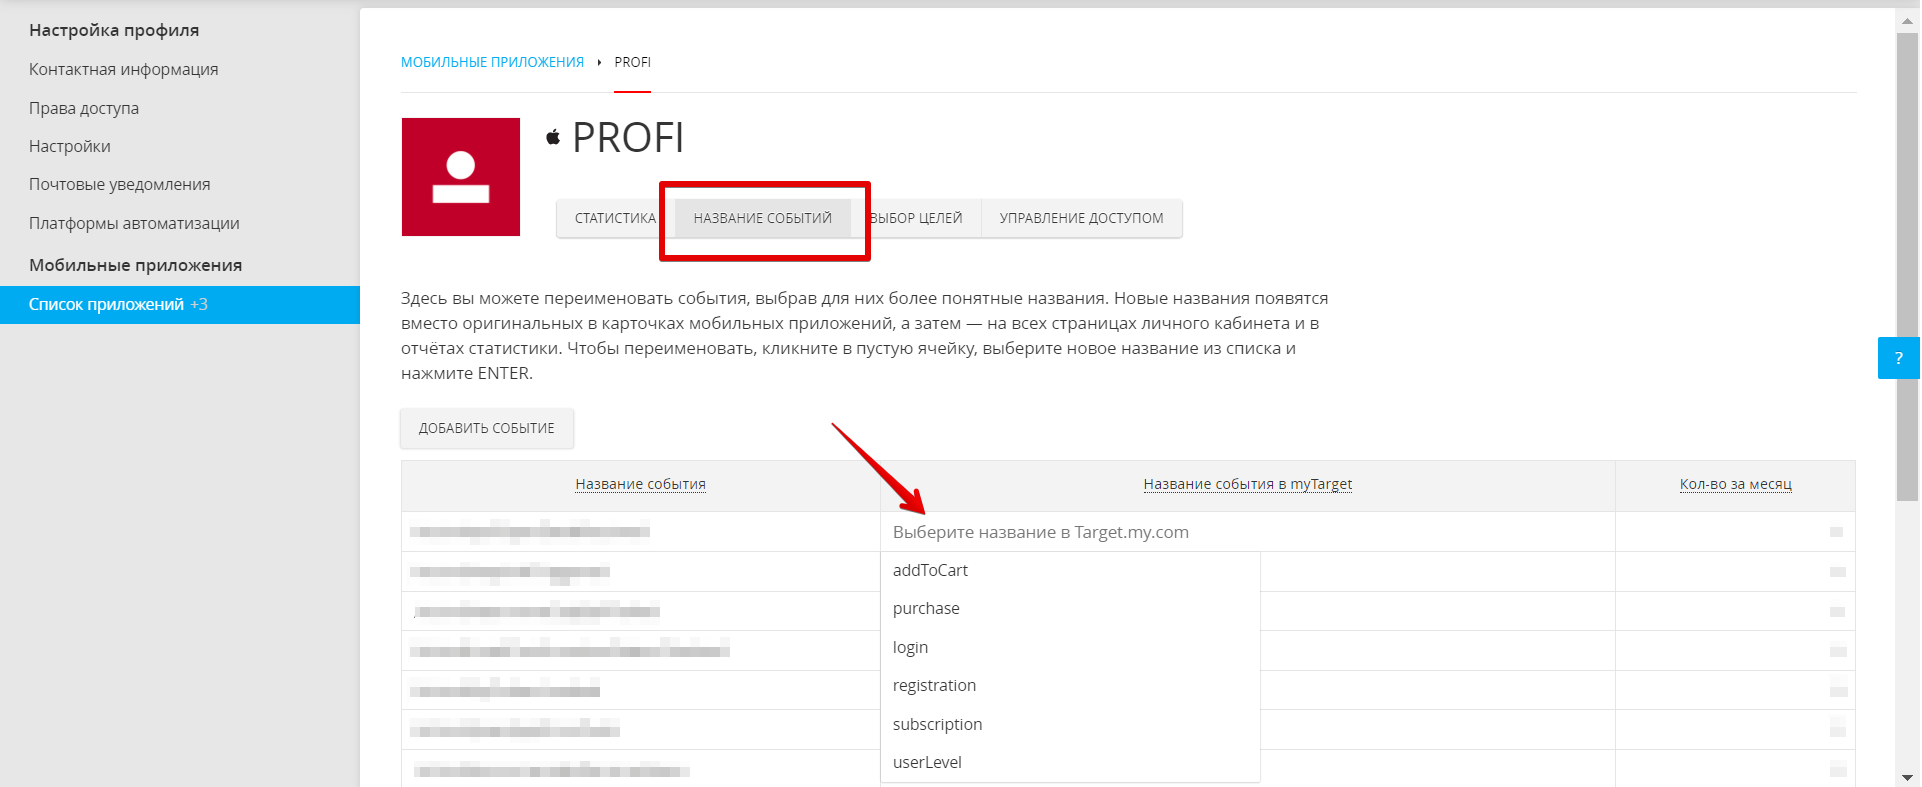The width and height of the screenshot is (1922, 787).
Task: Open the Выбор целей tab
Action: point(916,218)
